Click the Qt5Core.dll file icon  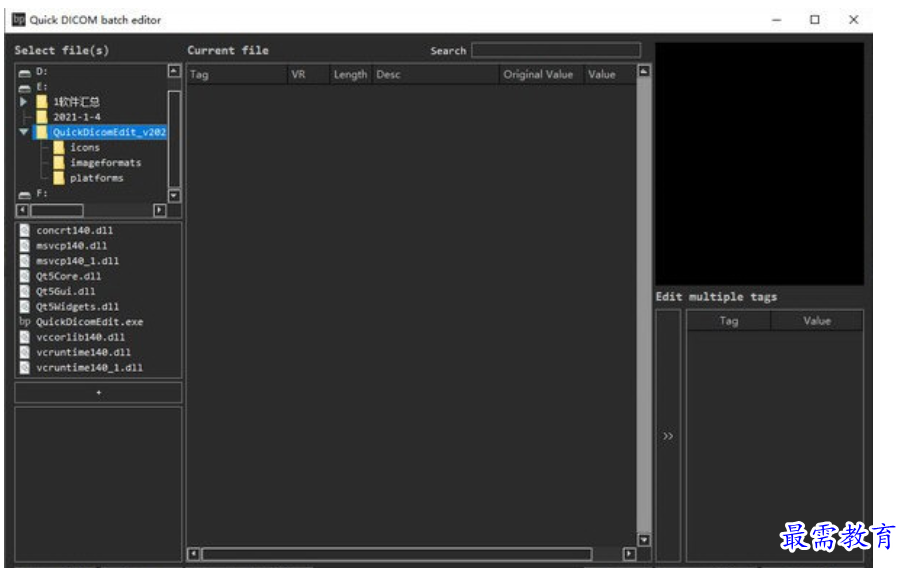[x=25, y=276]
